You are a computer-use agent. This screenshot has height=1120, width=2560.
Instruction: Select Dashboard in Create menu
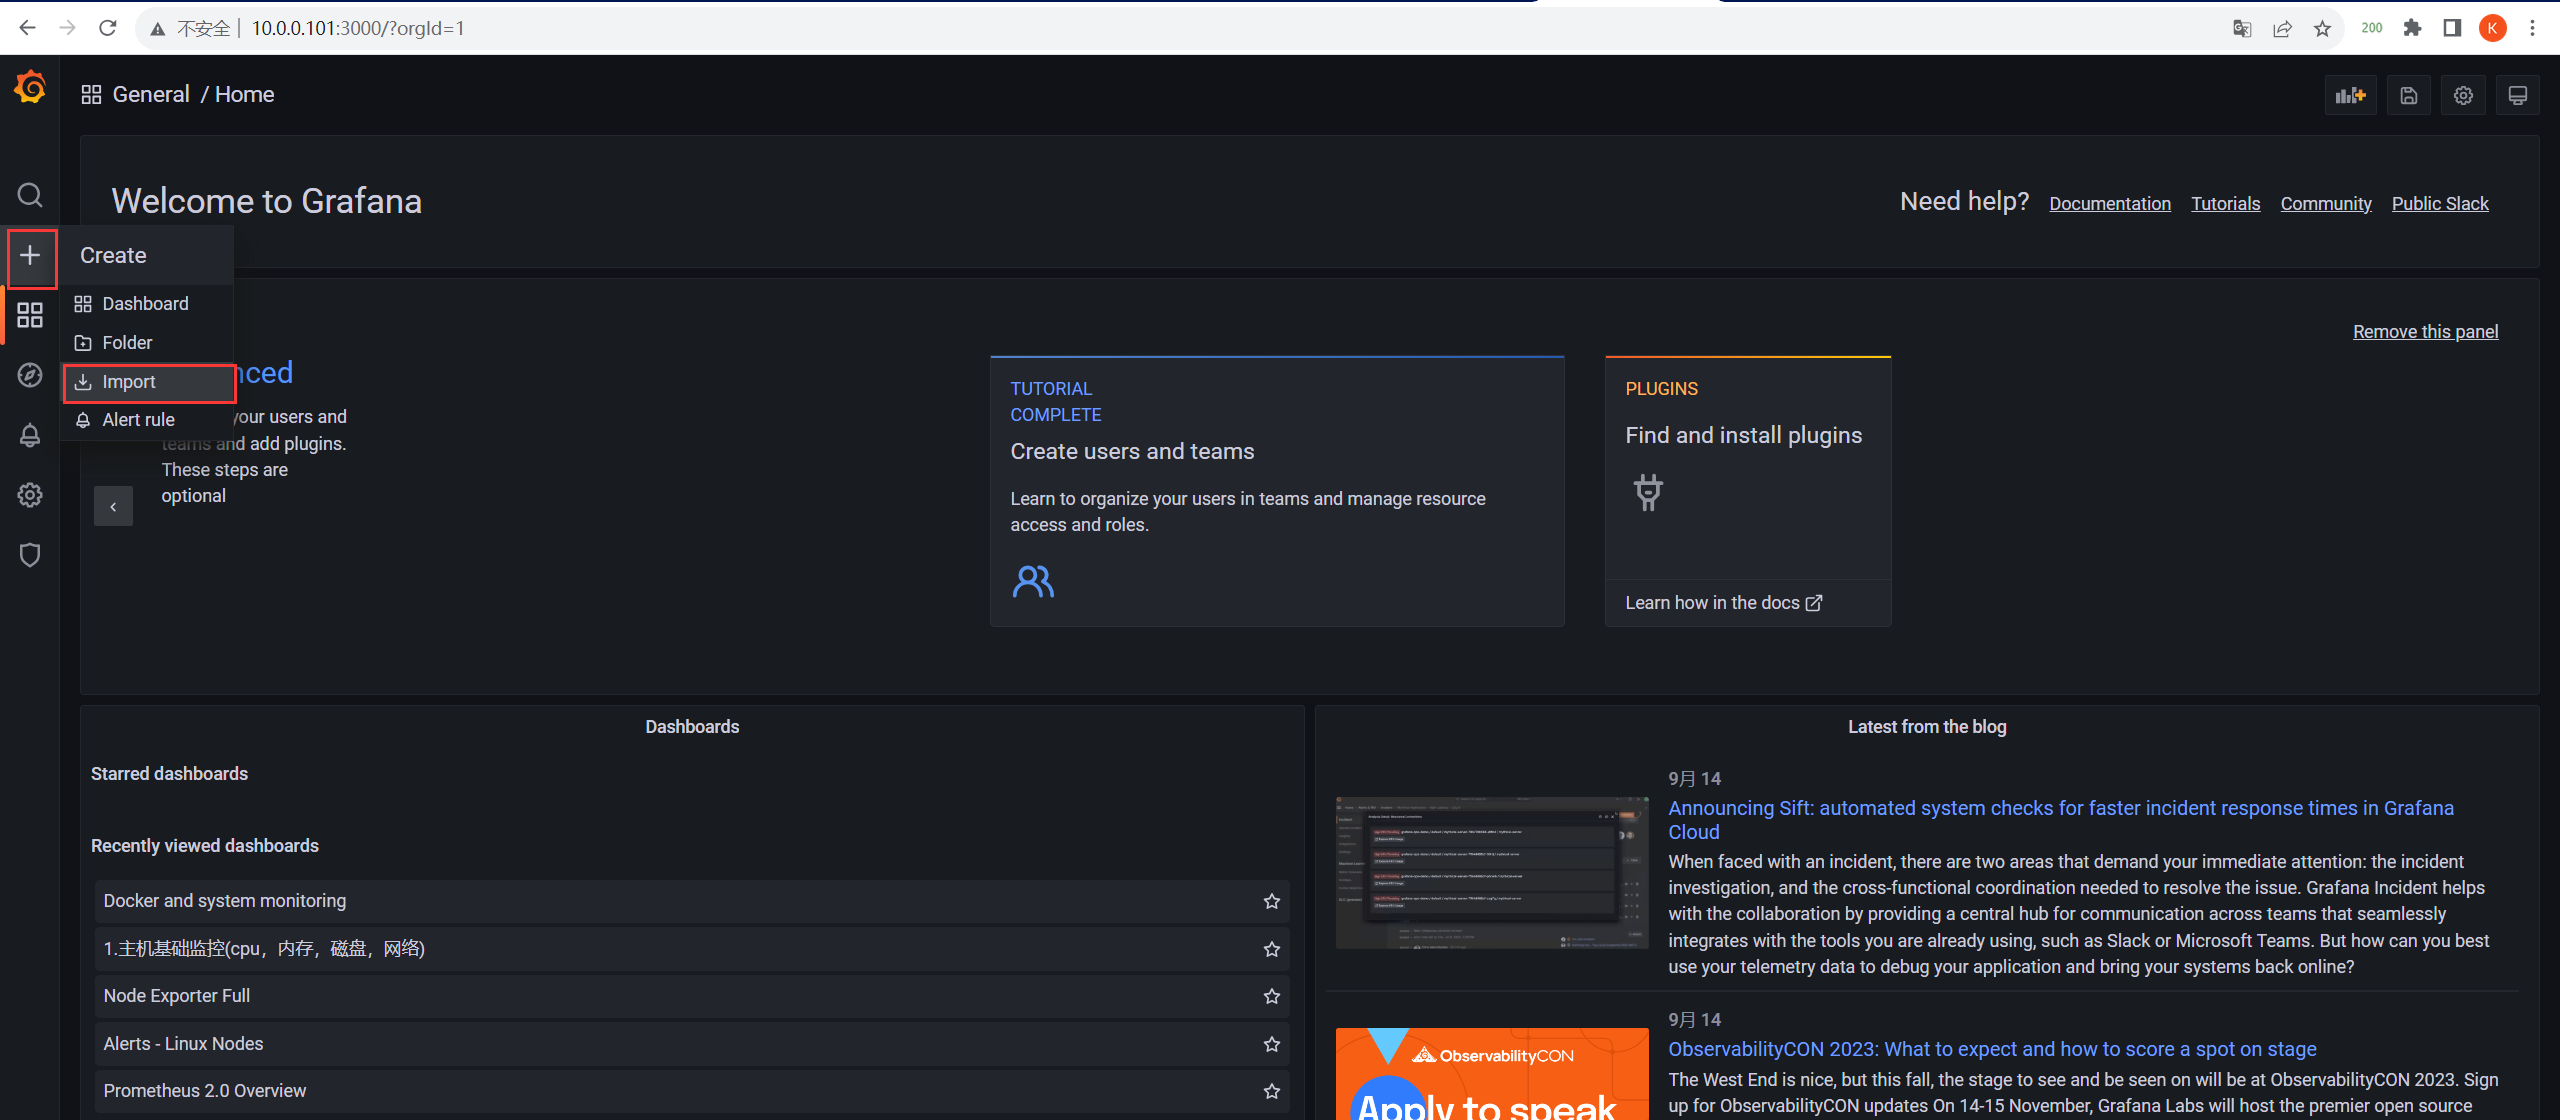[x=148, y=303]
